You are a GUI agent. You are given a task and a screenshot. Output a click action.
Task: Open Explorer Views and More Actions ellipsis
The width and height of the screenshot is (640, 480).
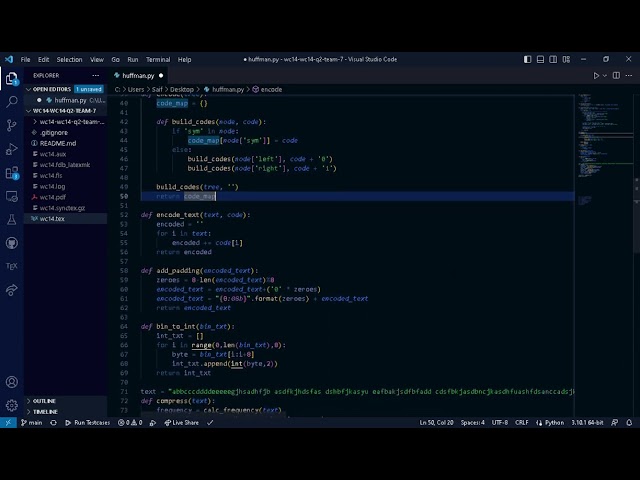pyautogui.click(x=96, y=76)
